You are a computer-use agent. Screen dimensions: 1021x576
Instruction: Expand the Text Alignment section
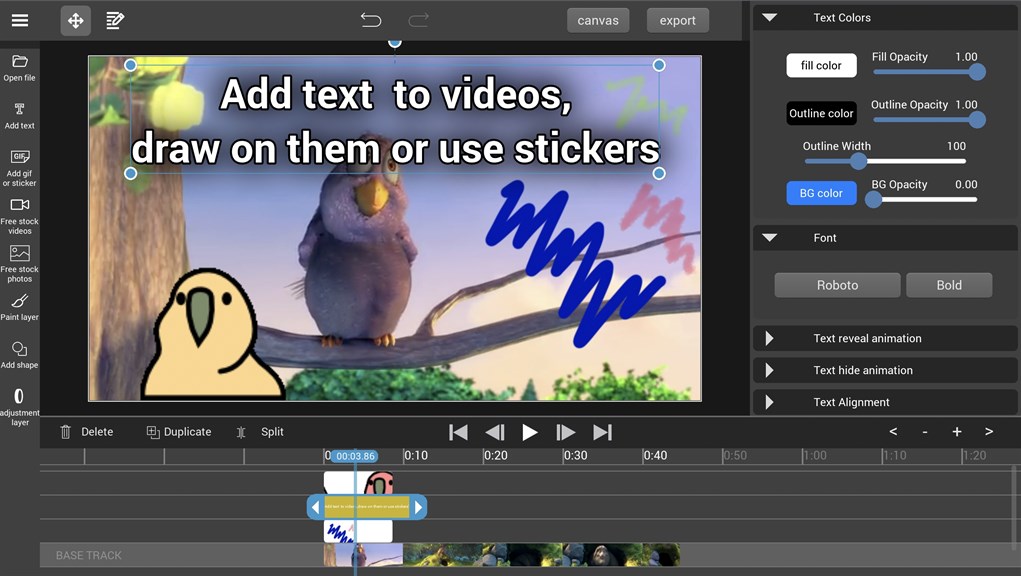coord(769,402)
